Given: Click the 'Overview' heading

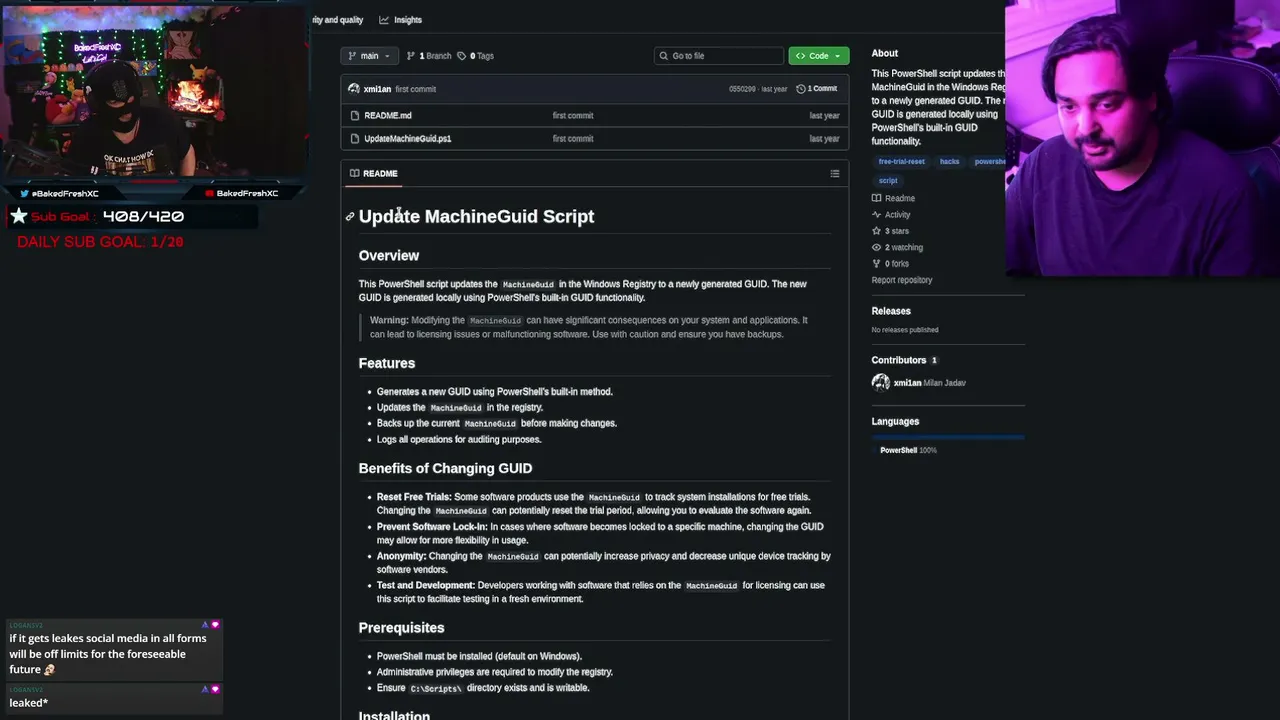Looking at the screenshot, I should point(389,256).
